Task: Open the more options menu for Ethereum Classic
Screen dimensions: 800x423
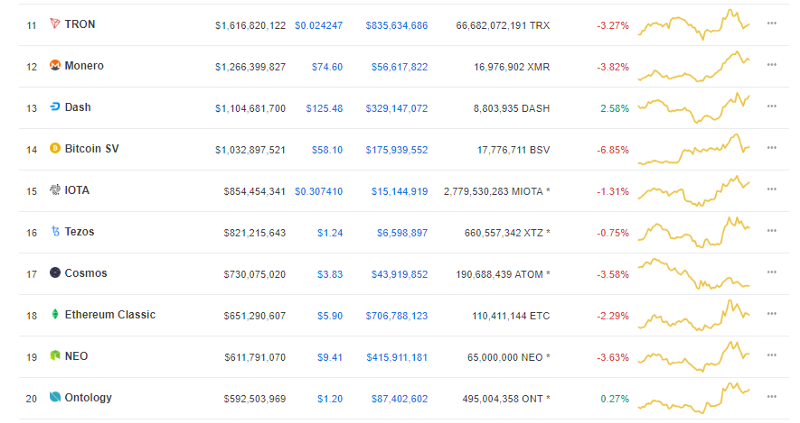Action: pyautogui.click(x=771, y=314)
